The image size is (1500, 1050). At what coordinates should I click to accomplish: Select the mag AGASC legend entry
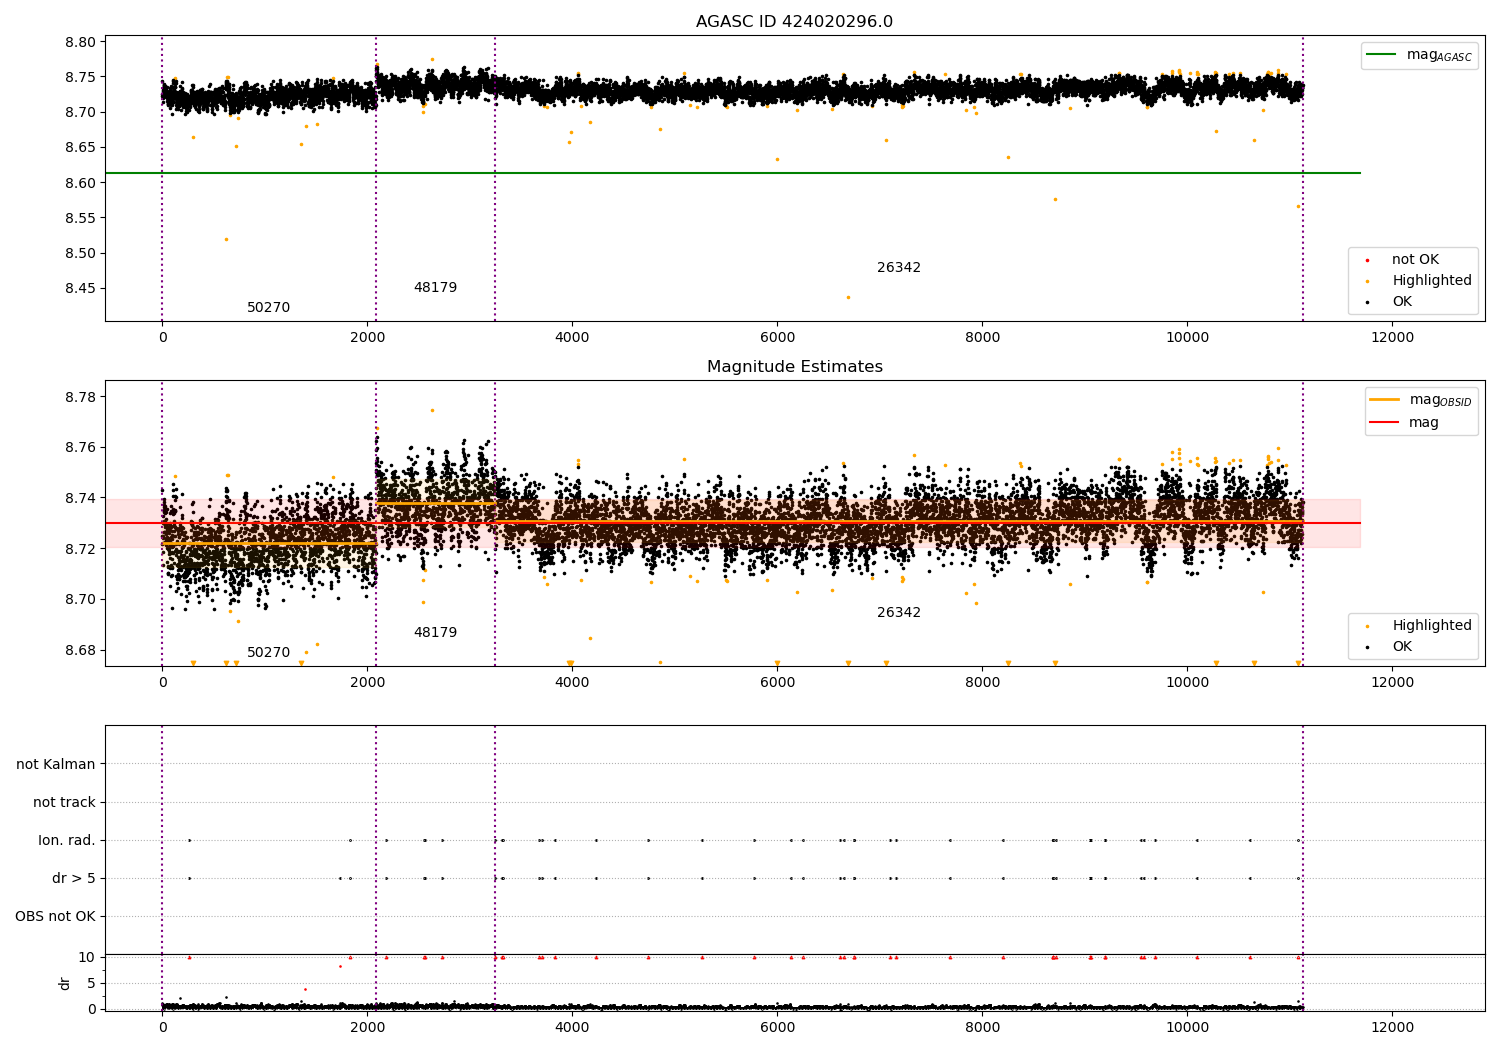[1419, 55]
